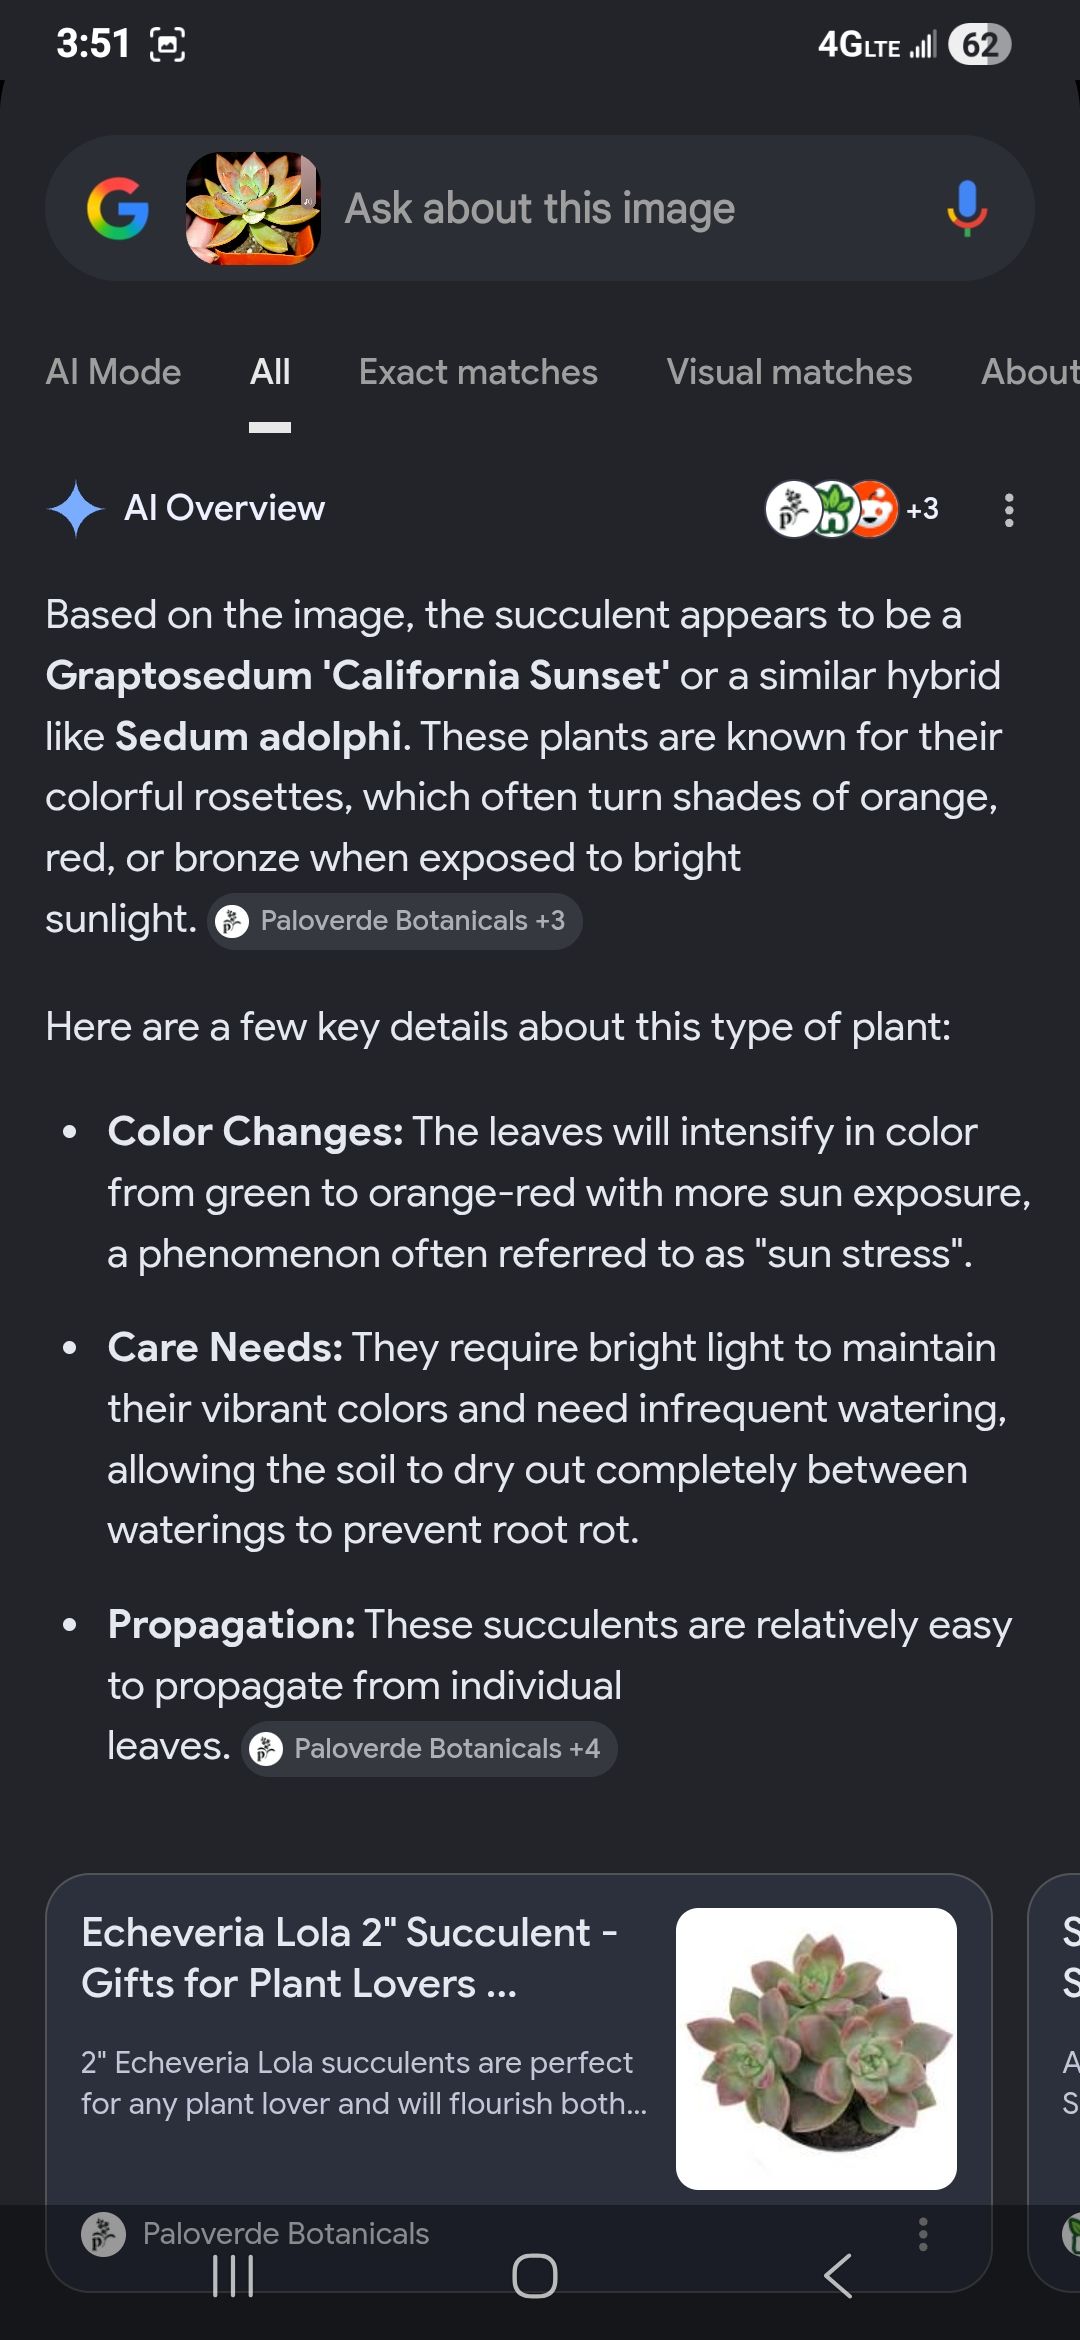
Task: Tap Android back navigation button
Action: 838,2276
